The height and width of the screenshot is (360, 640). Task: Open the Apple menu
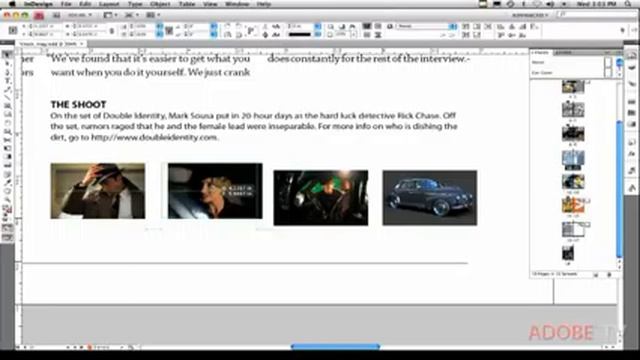pyautogui.click(x=12, y=4)
